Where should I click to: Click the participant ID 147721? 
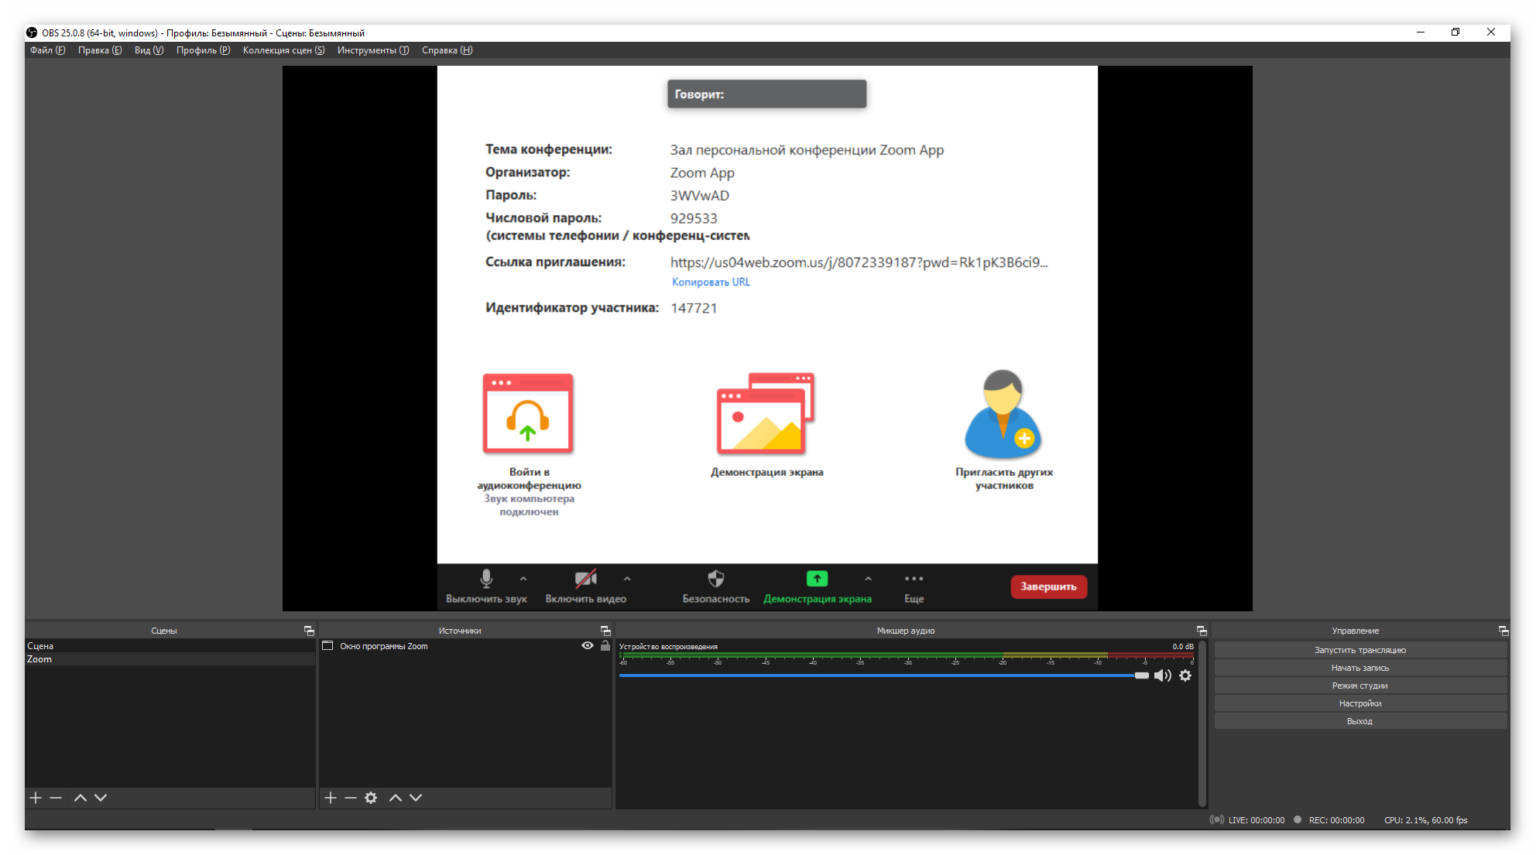[694, 308]
